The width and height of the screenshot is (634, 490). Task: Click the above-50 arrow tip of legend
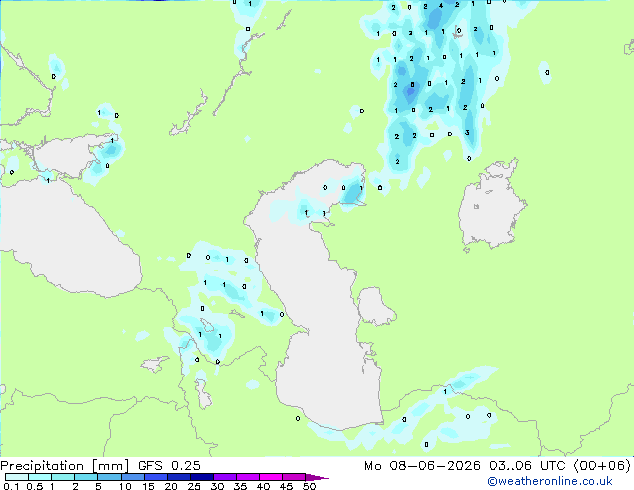pos(317,477)
